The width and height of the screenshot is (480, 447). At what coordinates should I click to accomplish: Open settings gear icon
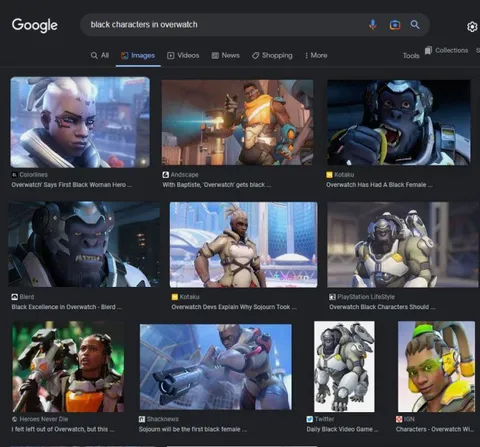(x=472, y=27)
